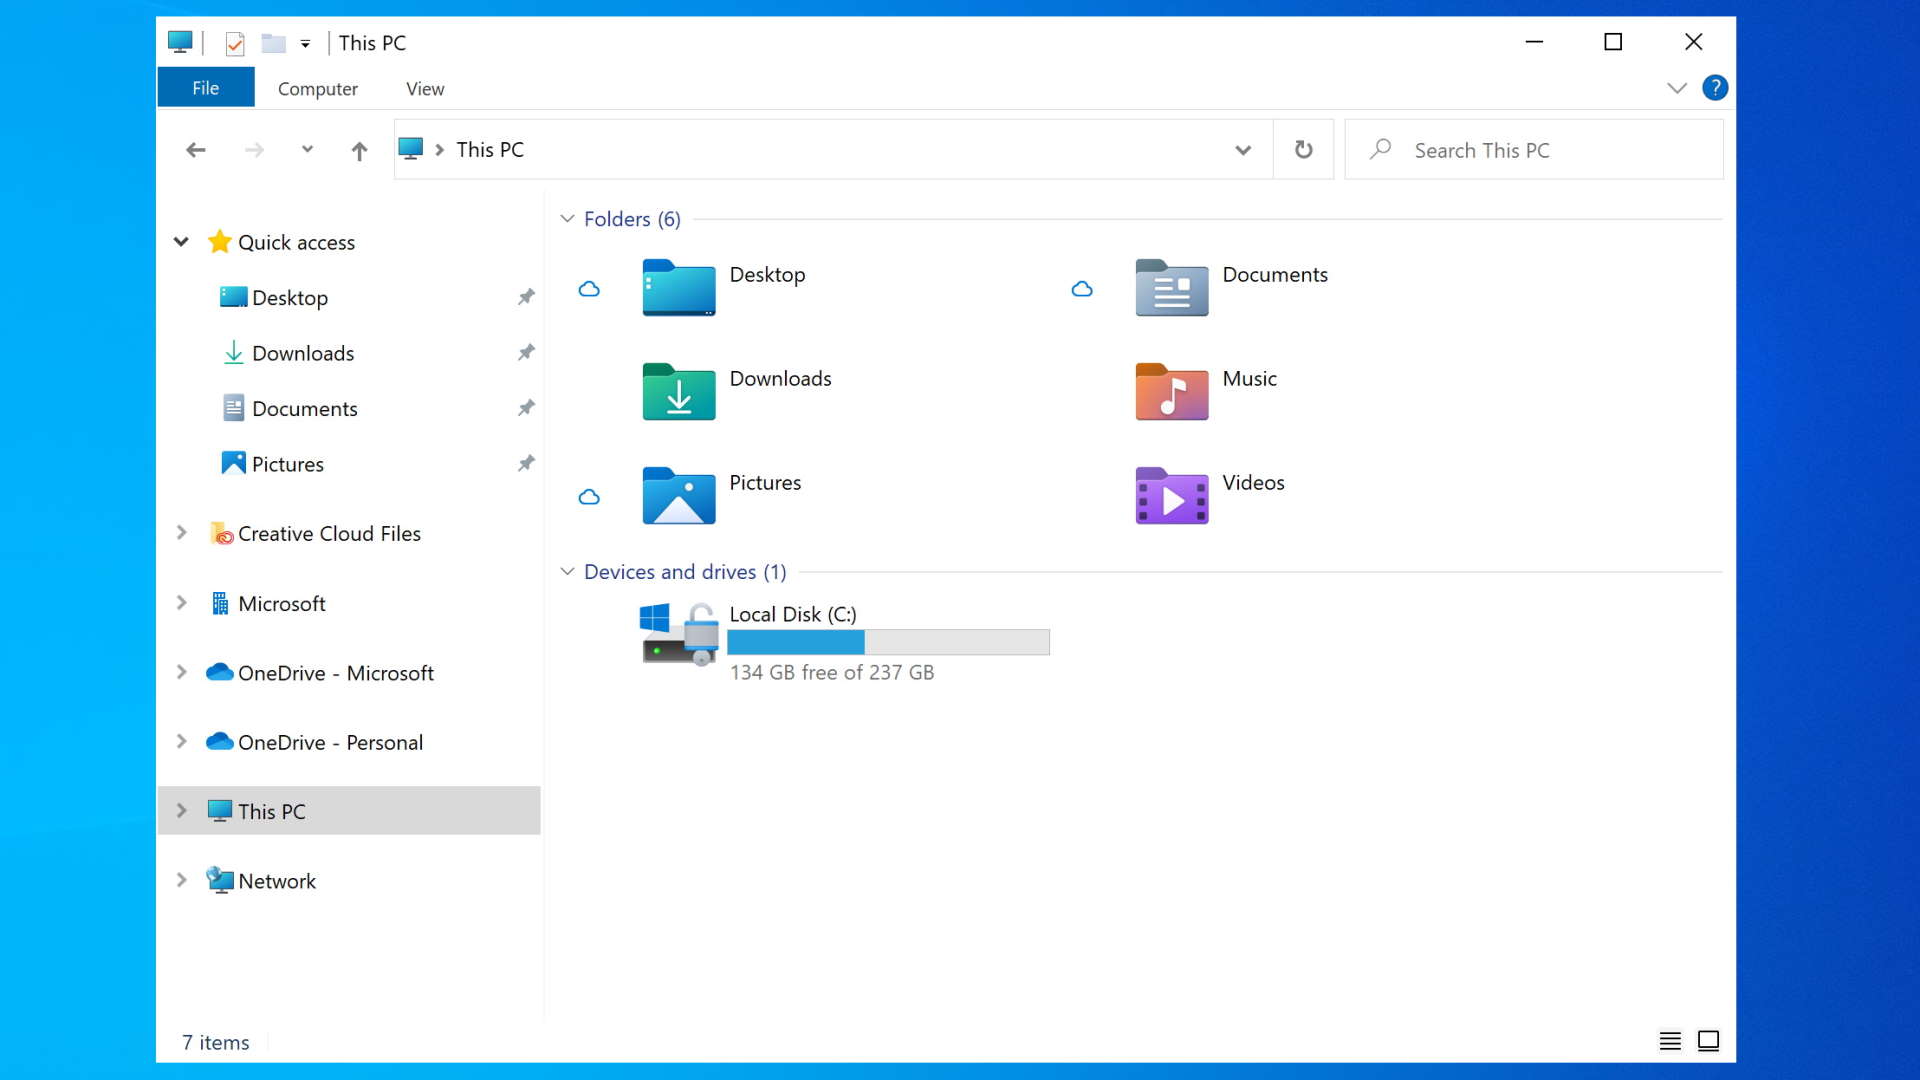Toggle Quick access expansion
The width and height of the screenshot is (1920, 1080).
point(181,241)
